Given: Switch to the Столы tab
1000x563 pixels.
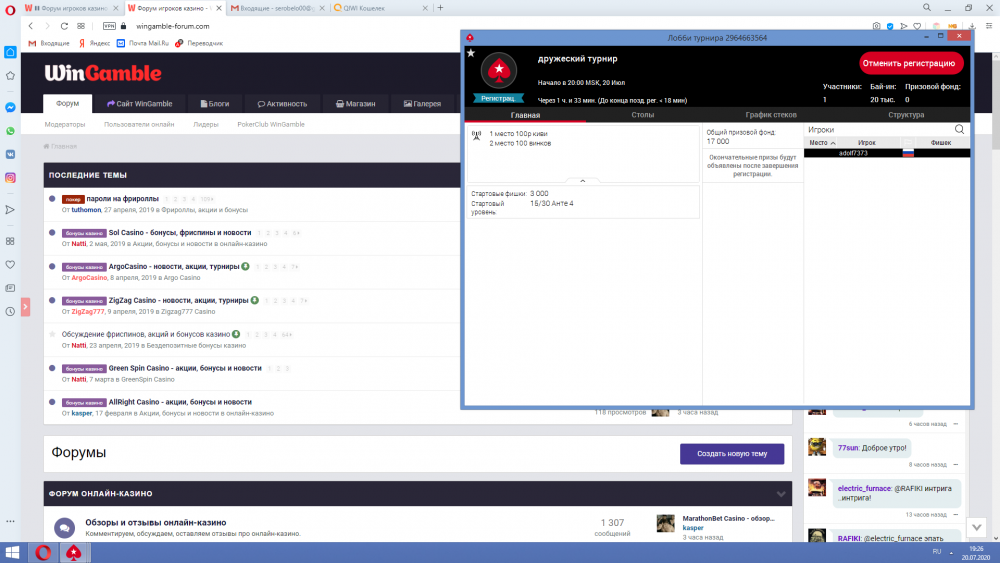Looking at the screenshot, I should click(x=643, y=115).
